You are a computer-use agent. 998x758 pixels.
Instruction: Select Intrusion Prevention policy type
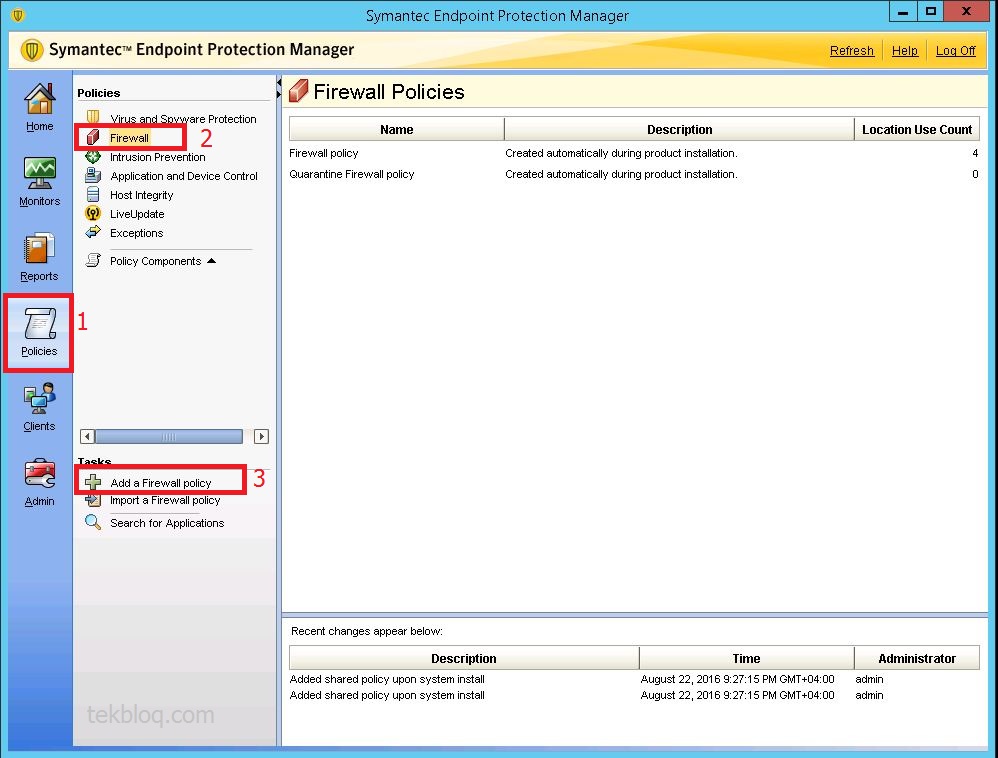coord(157,157)
